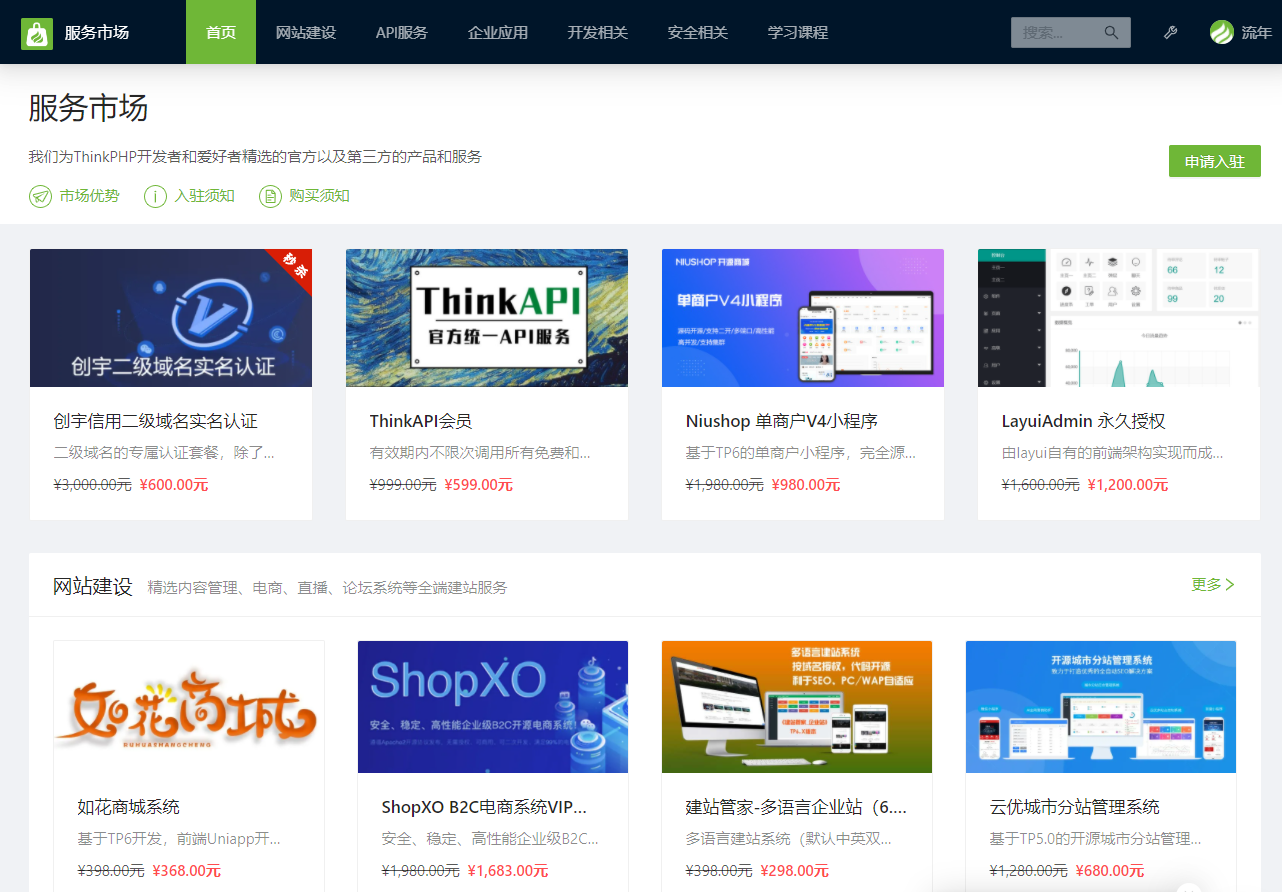Screen dimensions: 1282x892
Task: Click the ShopXO B2C电商系统VIP title
Action: pos(484,807)
